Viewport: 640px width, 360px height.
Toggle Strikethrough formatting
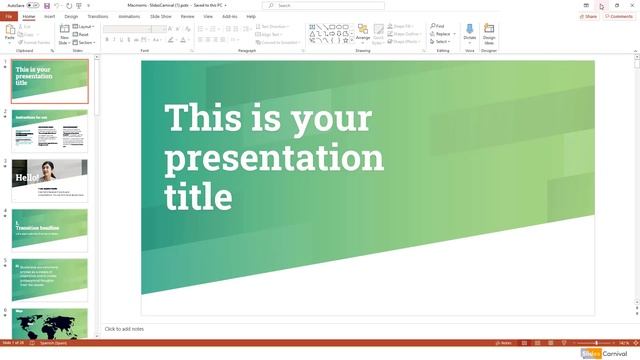tap(136, 40)
